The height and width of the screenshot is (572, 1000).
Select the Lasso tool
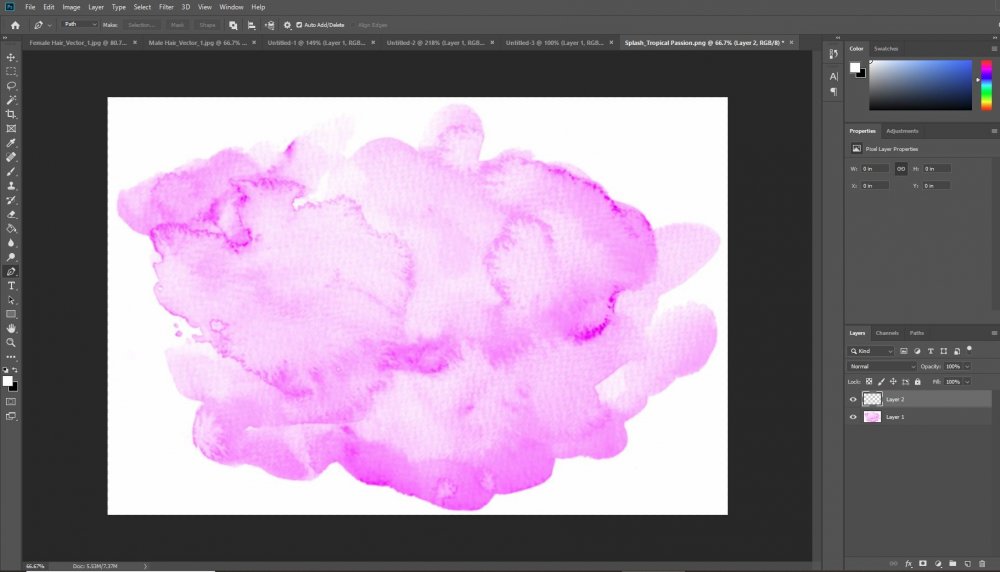coord(11,86)
